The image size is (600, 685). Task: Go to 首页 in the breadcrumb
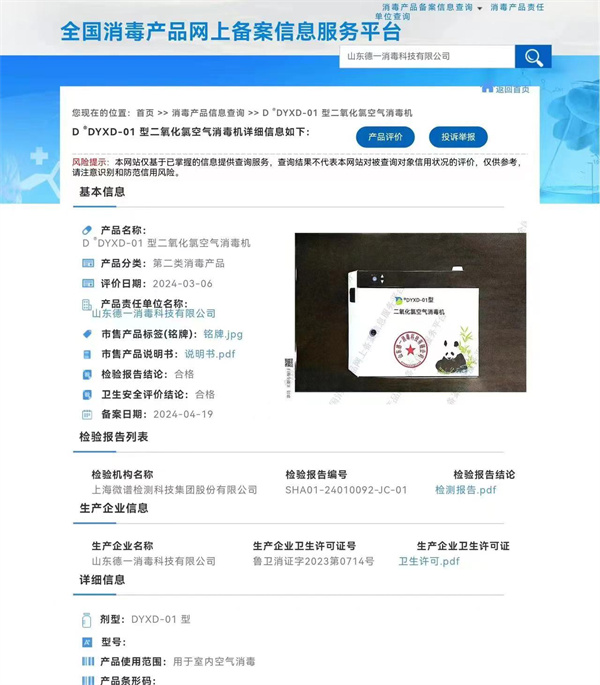tap(146, 113)
